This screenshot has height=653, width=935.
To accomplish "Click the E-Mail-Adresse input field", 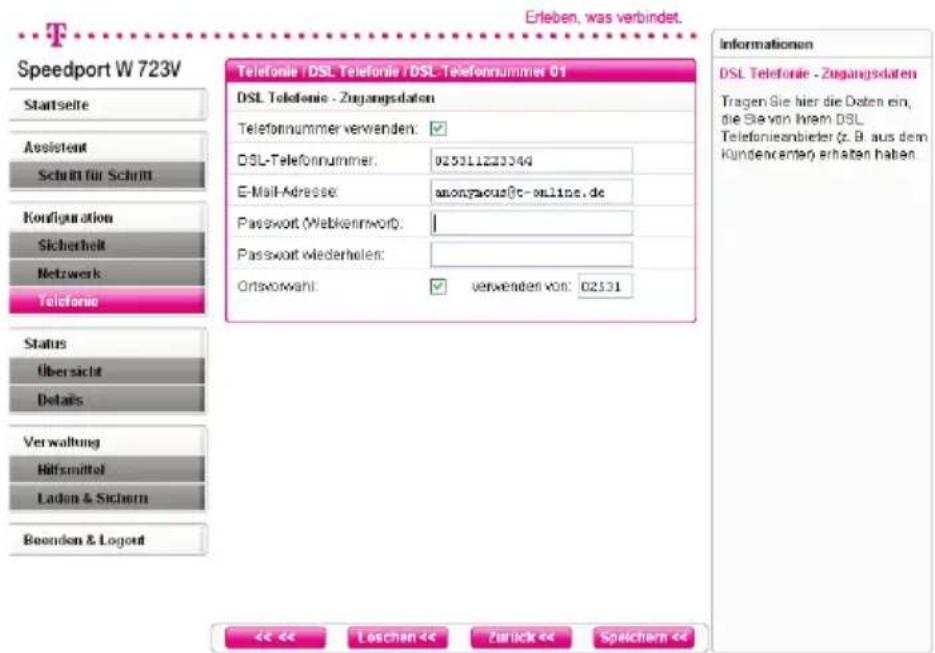I will coord(531,192).
